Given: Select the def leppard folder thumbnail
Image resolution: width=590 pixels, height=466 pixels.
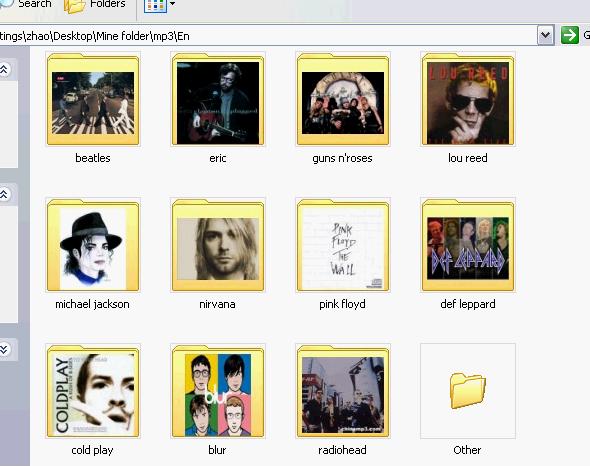Looking at the screenshot, I should click(468, 245).
